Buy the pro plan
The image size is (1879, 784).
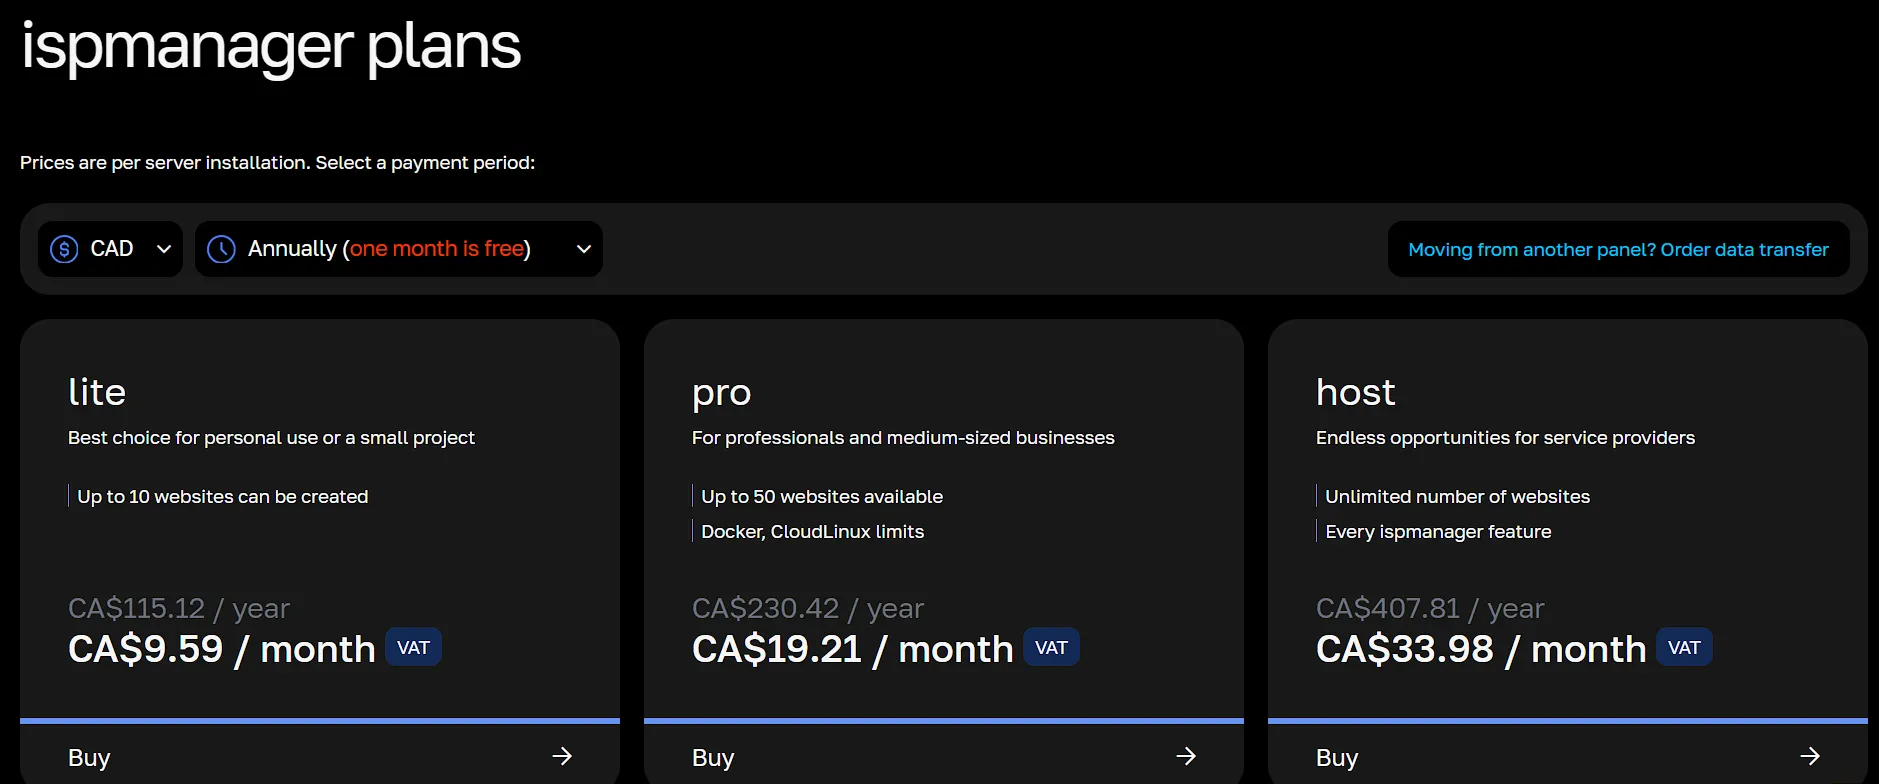(x=944, y=757)
